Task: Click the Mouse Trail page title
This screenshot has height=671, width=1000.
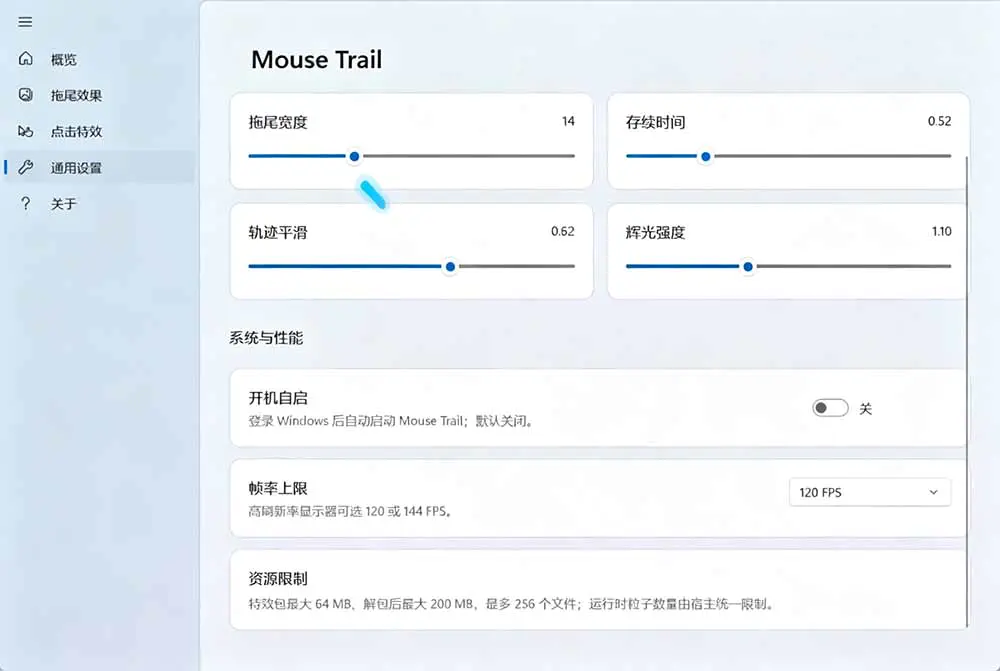Action: (x=317, y=60)
